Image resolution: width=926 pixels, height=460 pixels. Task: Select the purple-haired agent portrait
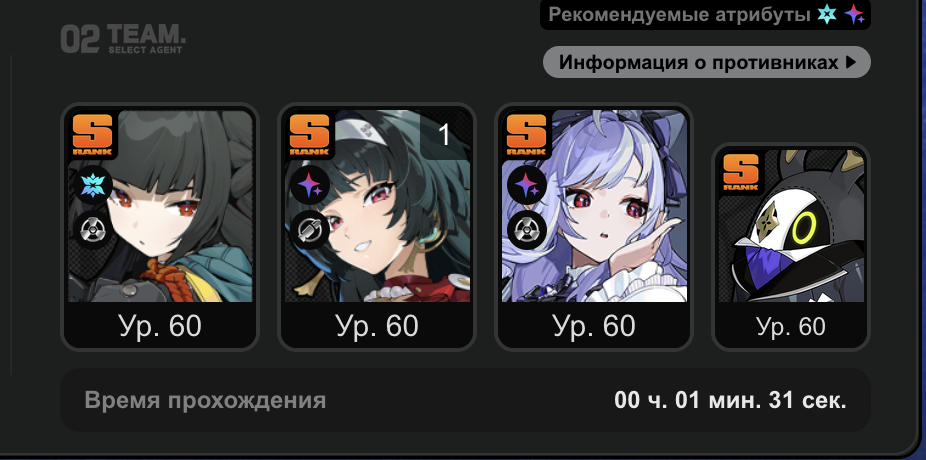pos(594,227)
